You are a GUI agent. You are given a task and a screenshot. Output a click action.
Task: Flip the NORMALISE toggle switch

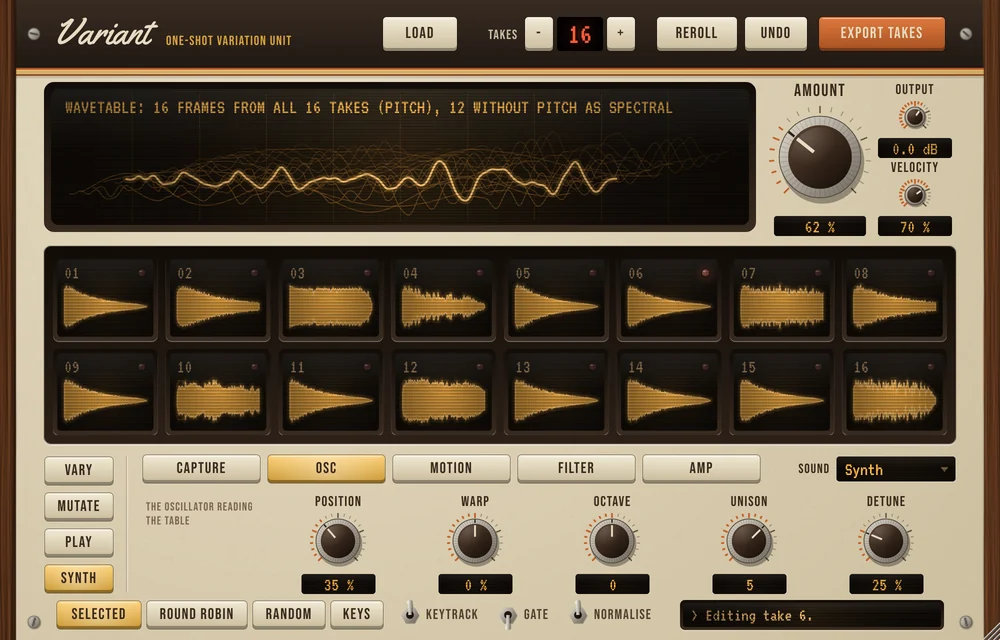point(578,613)
